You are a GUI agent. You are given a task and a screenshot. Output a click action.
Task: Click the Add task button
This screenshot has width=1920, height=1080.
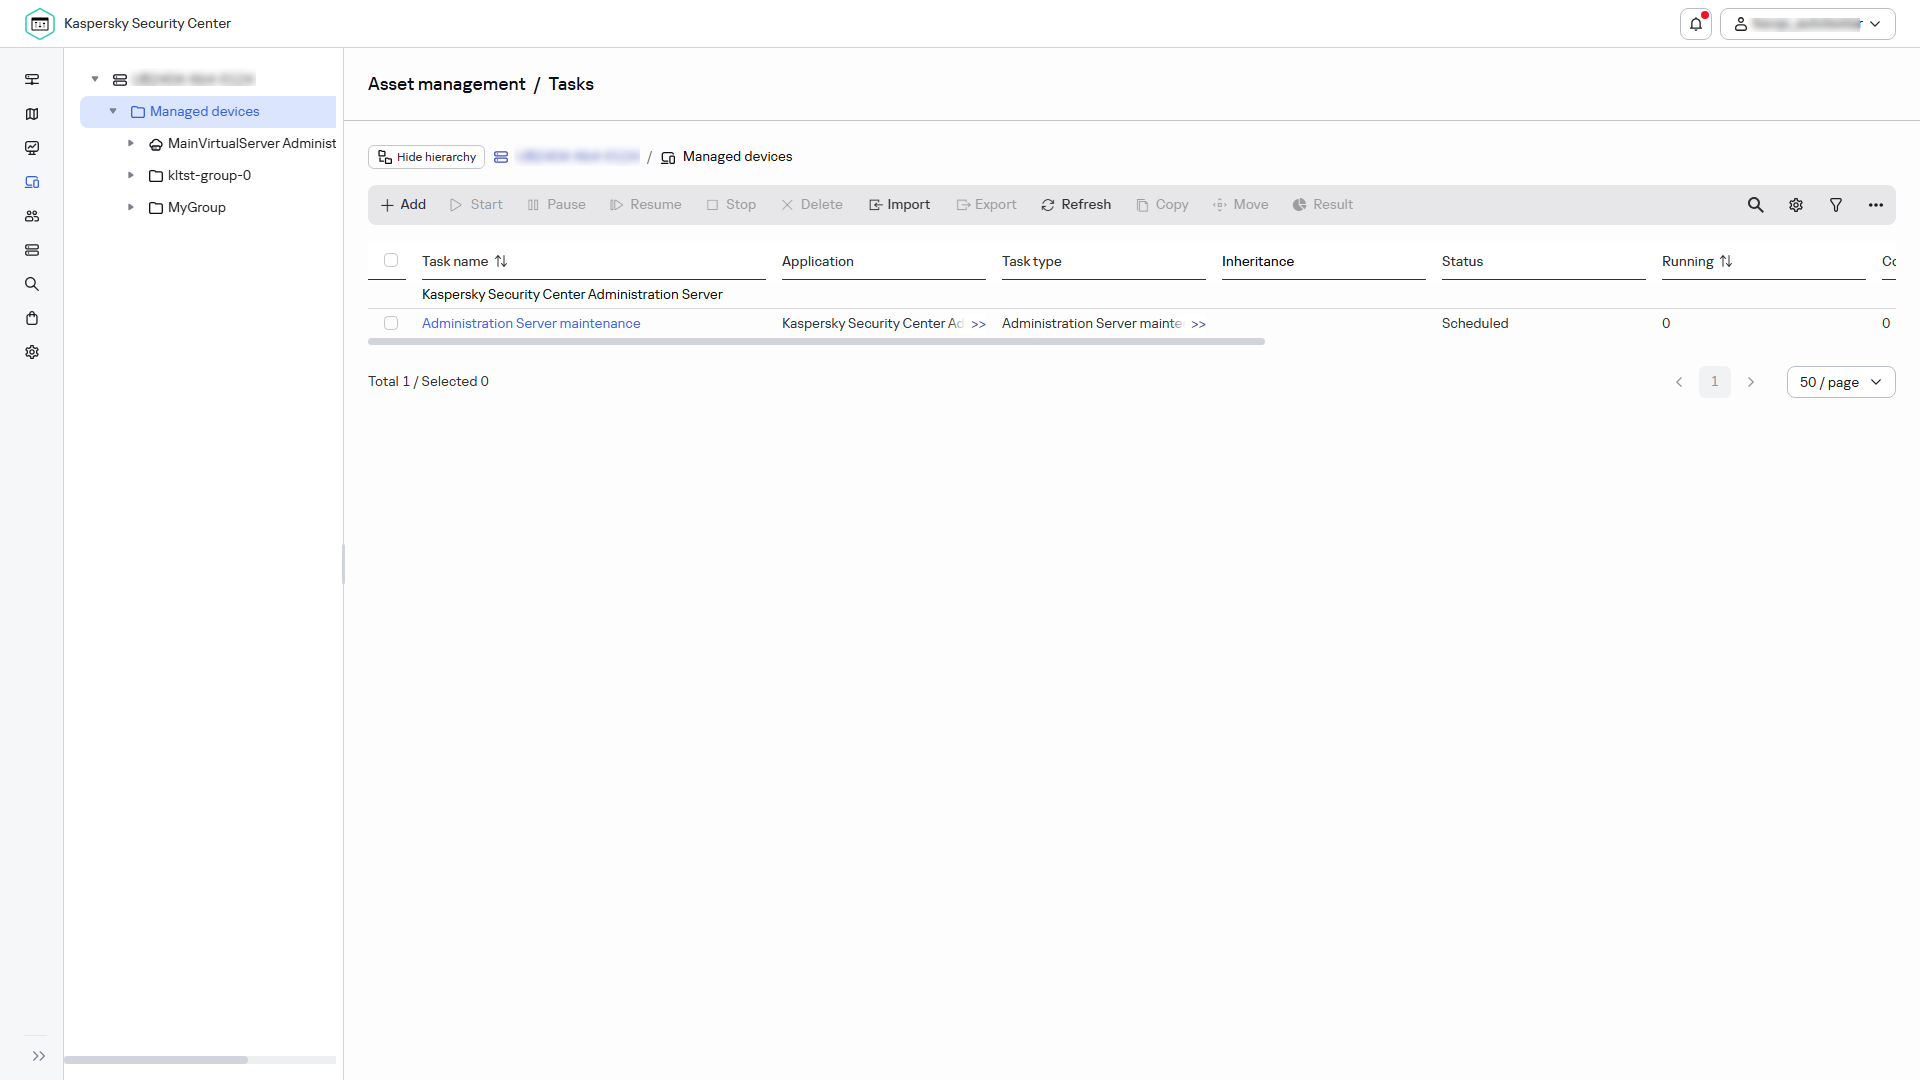click(x=404, y=204)
